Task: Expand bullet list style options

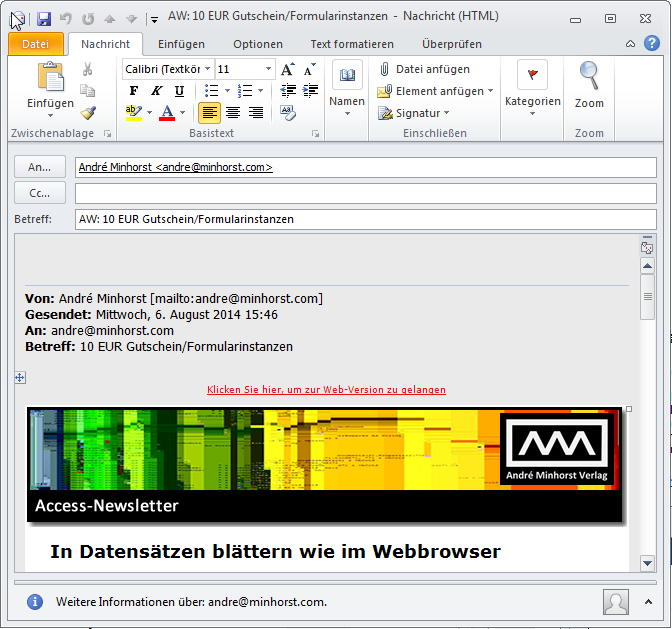Action: click(x=228, y=90)
